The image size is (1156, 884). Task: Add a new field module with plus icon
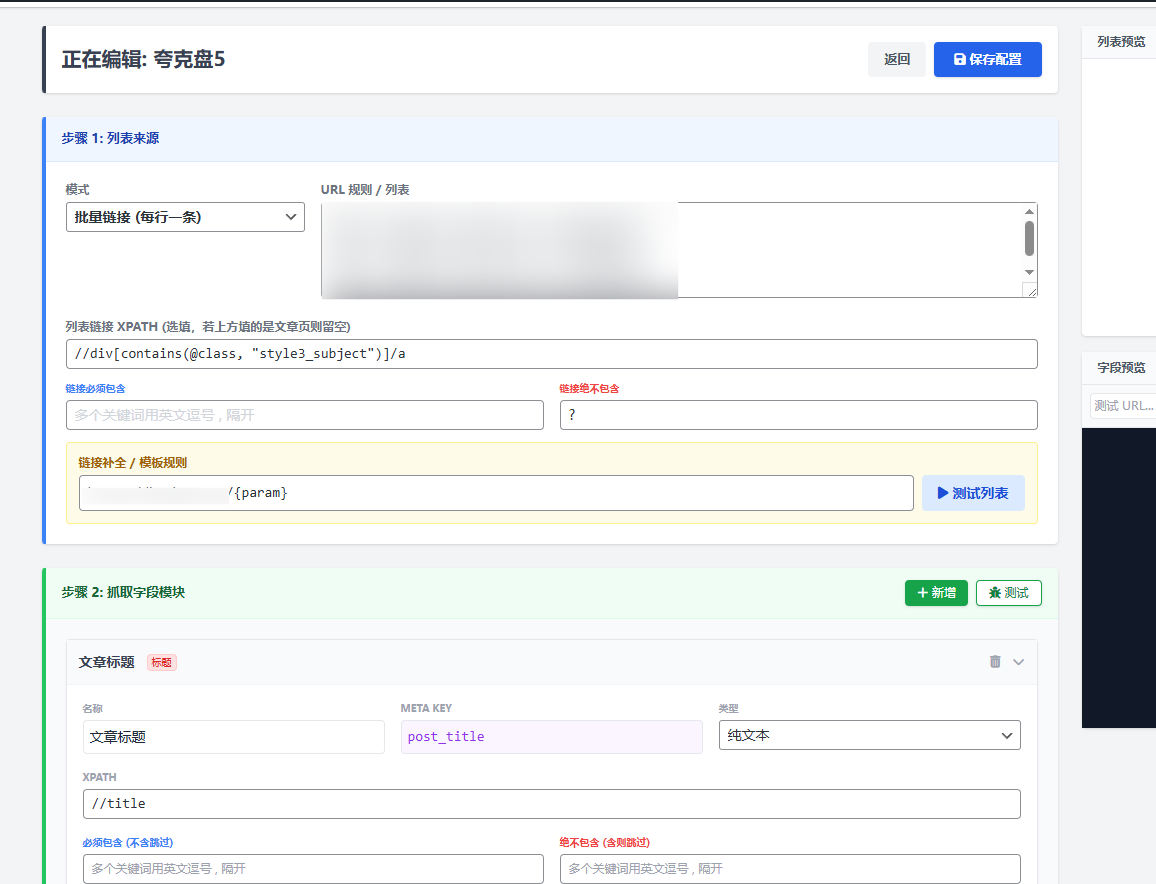[935, 592]
